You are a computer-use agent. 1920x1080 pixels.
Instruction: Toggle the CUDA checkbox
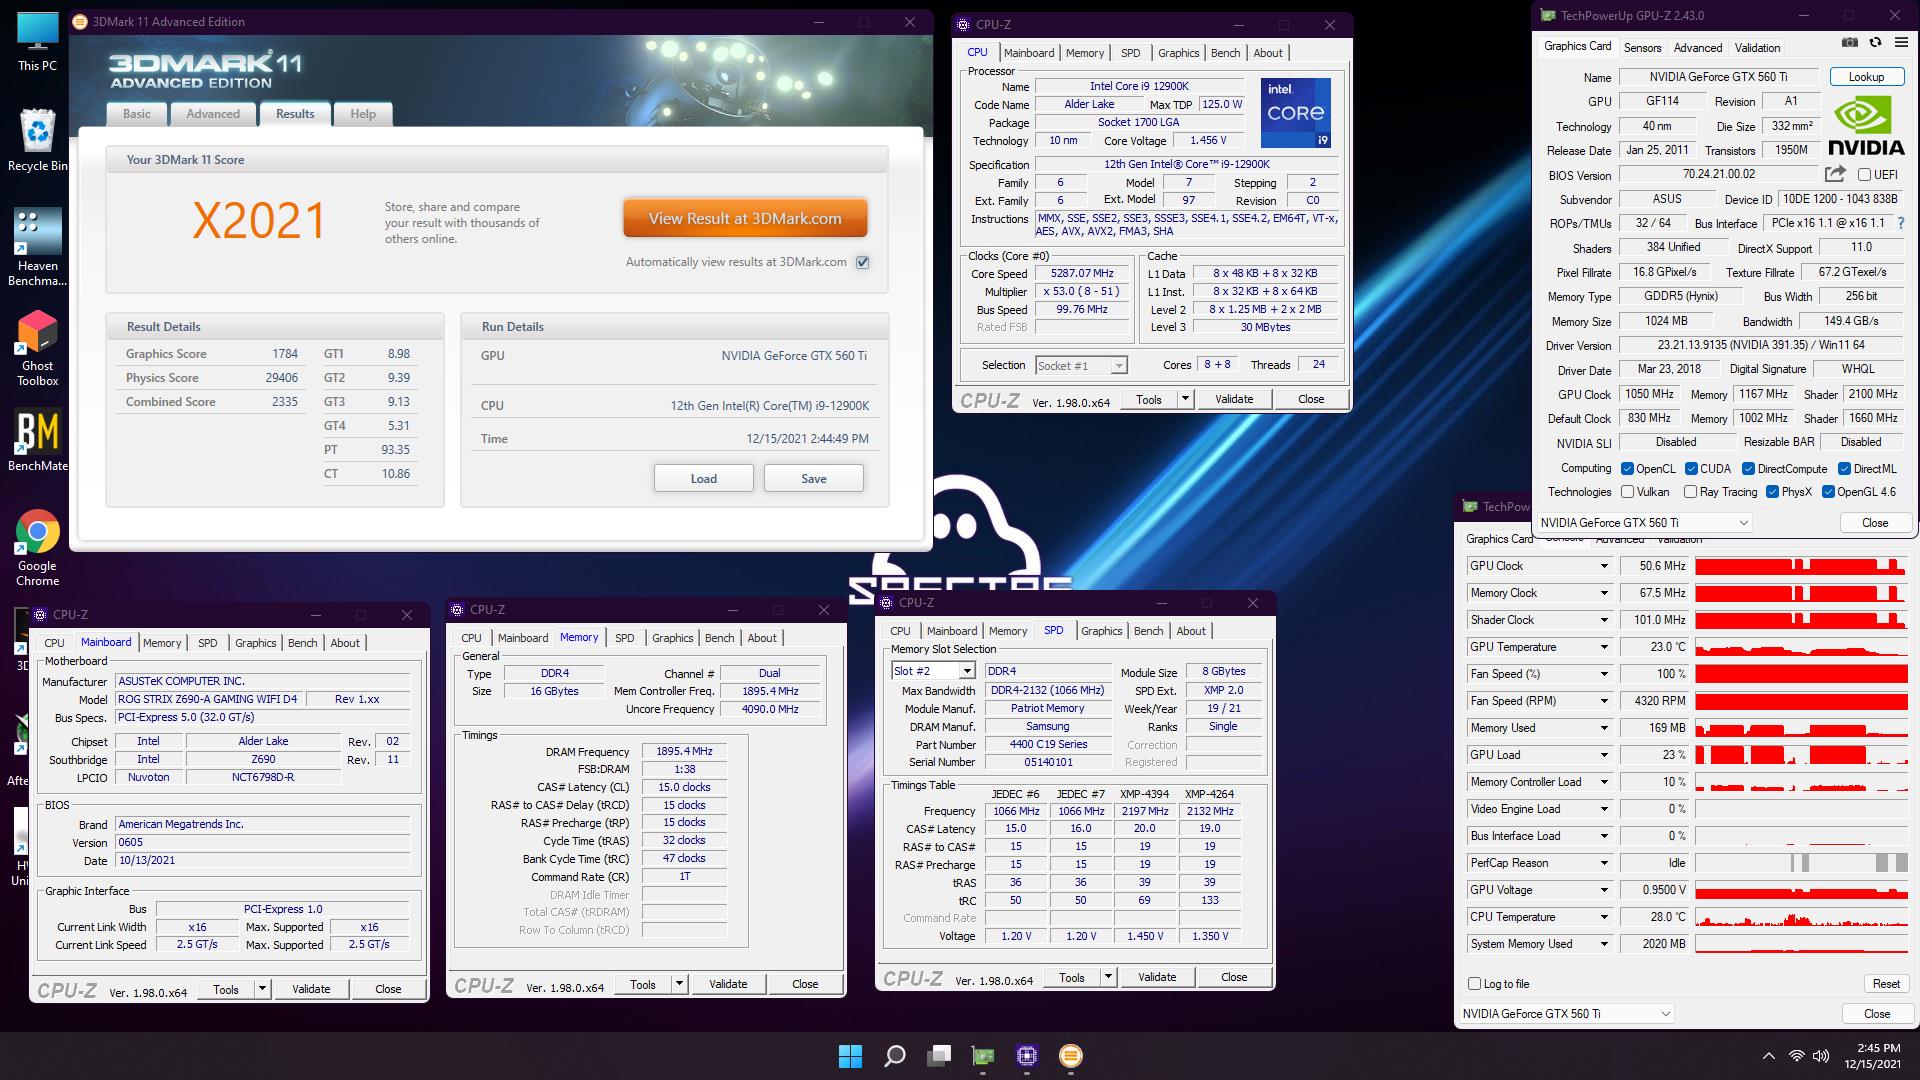(1691, 469)
